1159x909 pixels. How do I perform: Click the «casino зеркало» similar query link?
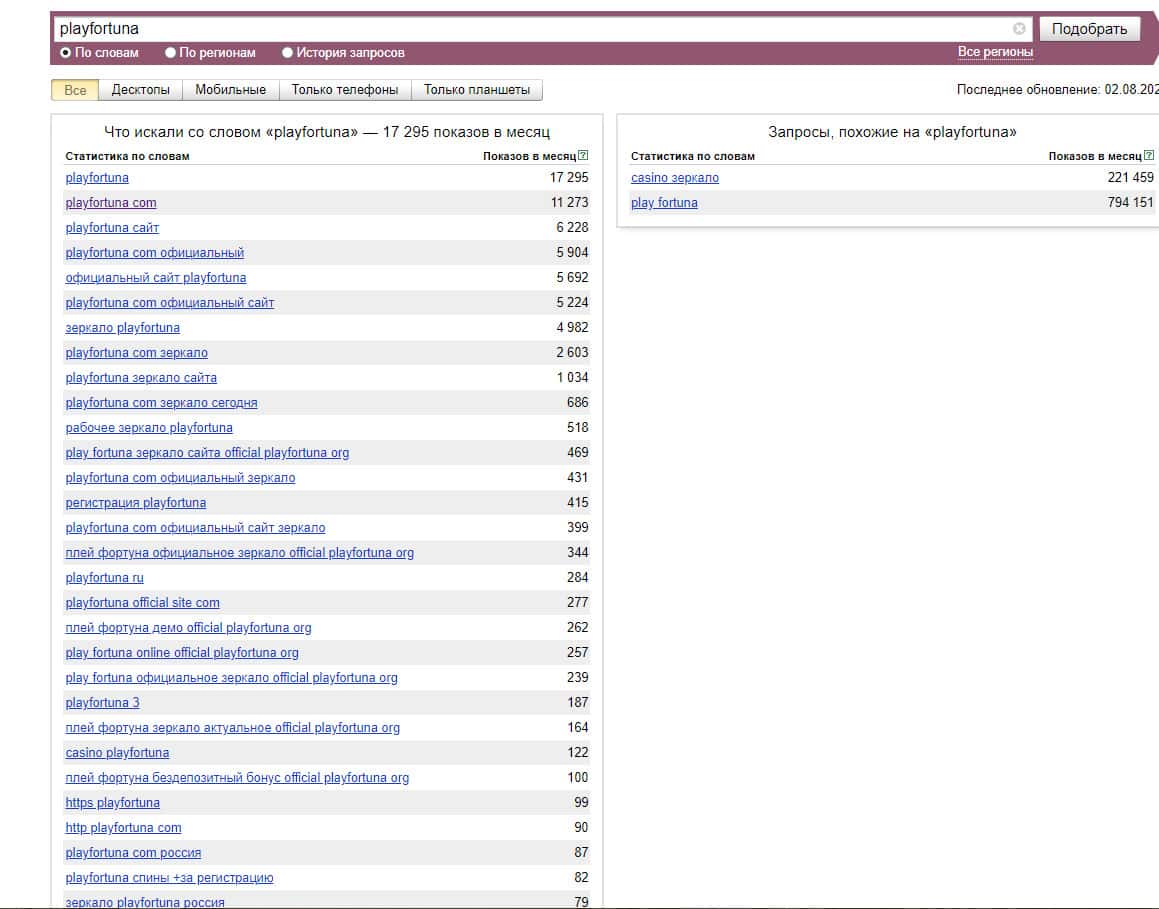tap(675, 178)
